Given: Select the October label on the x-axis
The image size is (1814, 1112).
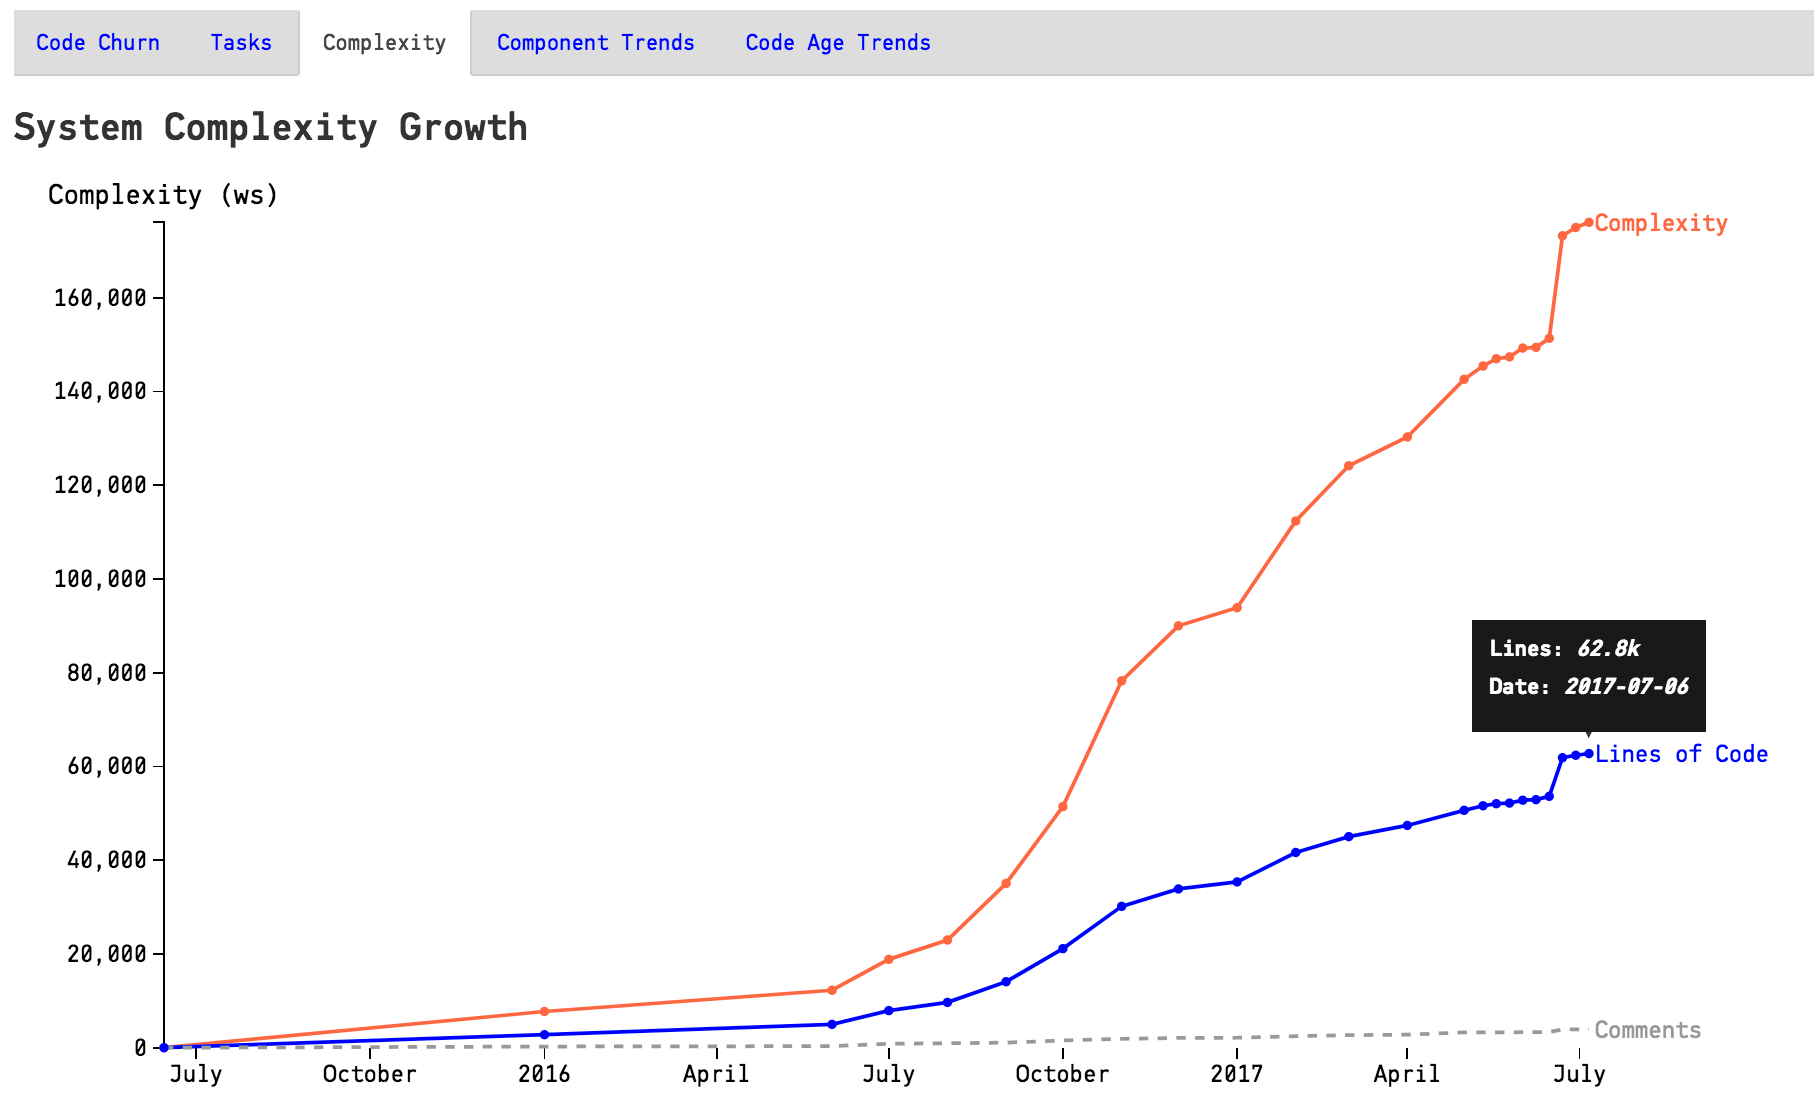Looking at the screenshot, I should point(370,1074).
